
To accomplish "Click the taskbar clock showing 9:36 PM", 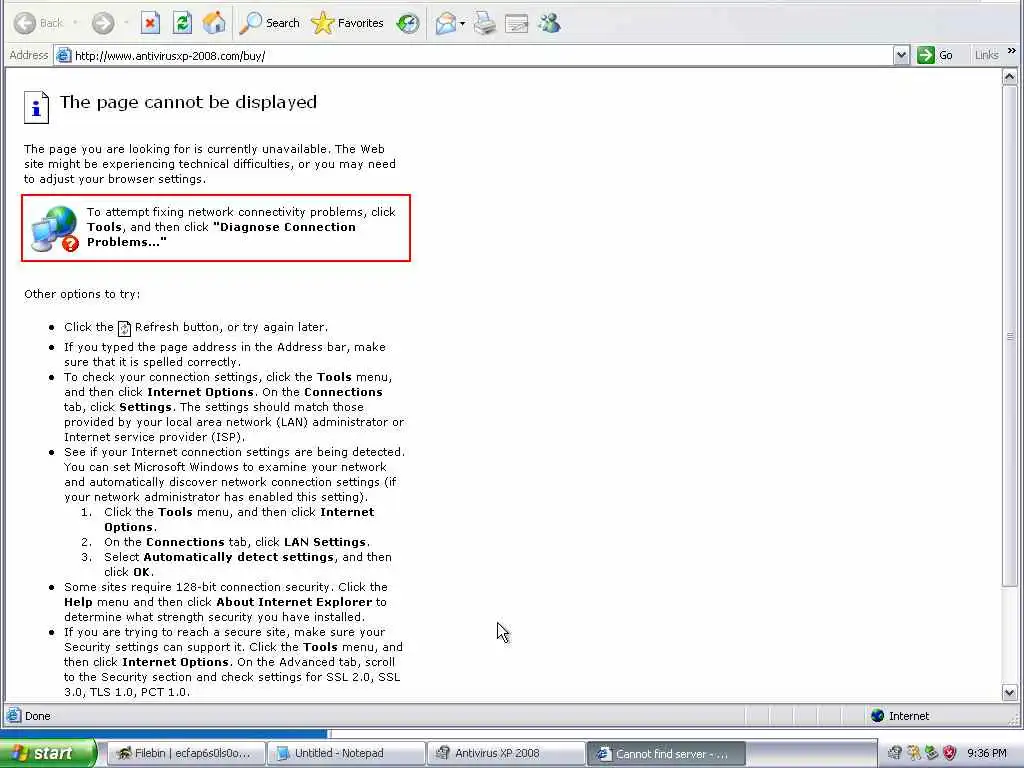I will point(986,753).
